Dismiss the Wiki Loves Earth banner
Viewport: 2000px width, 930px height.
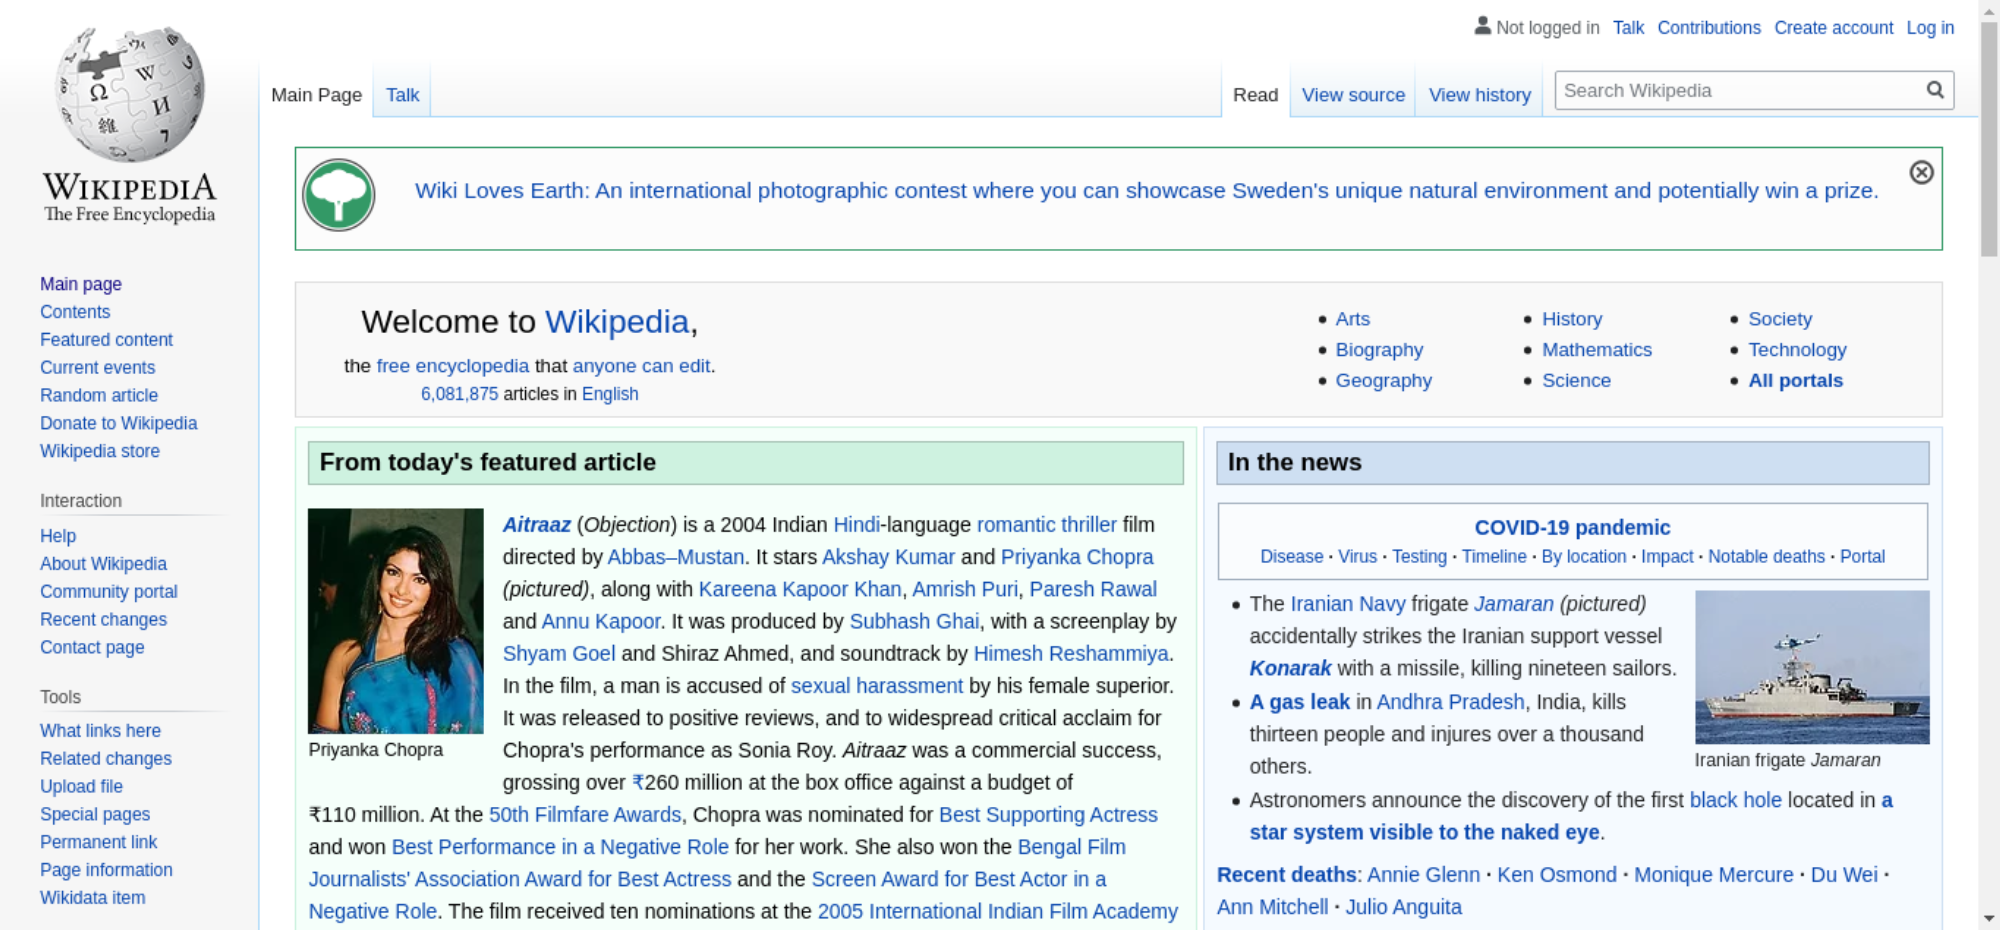click(1921, 172)
